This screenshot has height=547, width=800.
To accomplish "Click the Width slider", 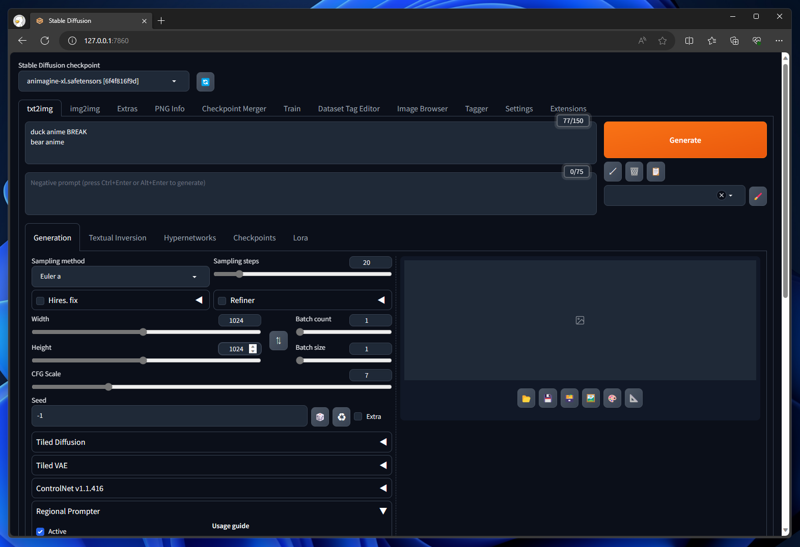I will (146, 332).
